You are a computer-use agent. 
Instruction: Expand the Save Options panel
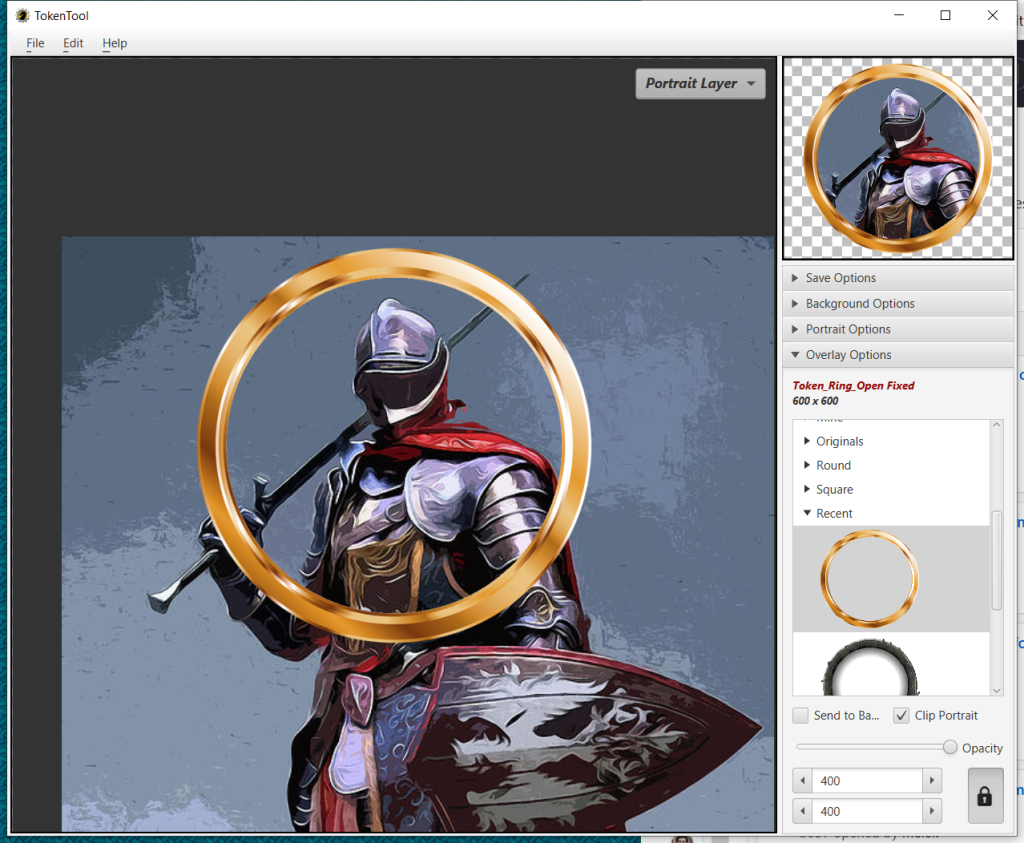840,278
